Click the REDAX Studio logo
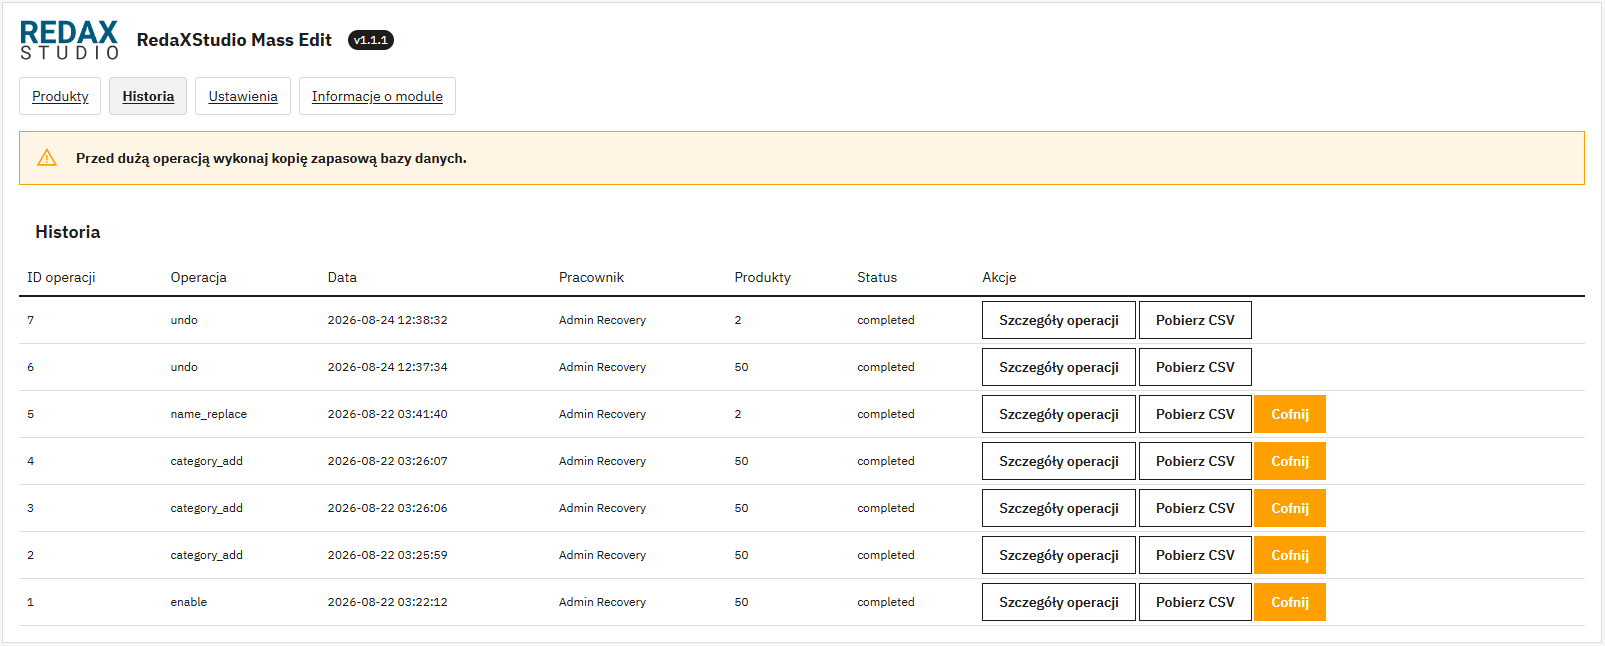This screenshot has height=646, width=1605. 69,40
